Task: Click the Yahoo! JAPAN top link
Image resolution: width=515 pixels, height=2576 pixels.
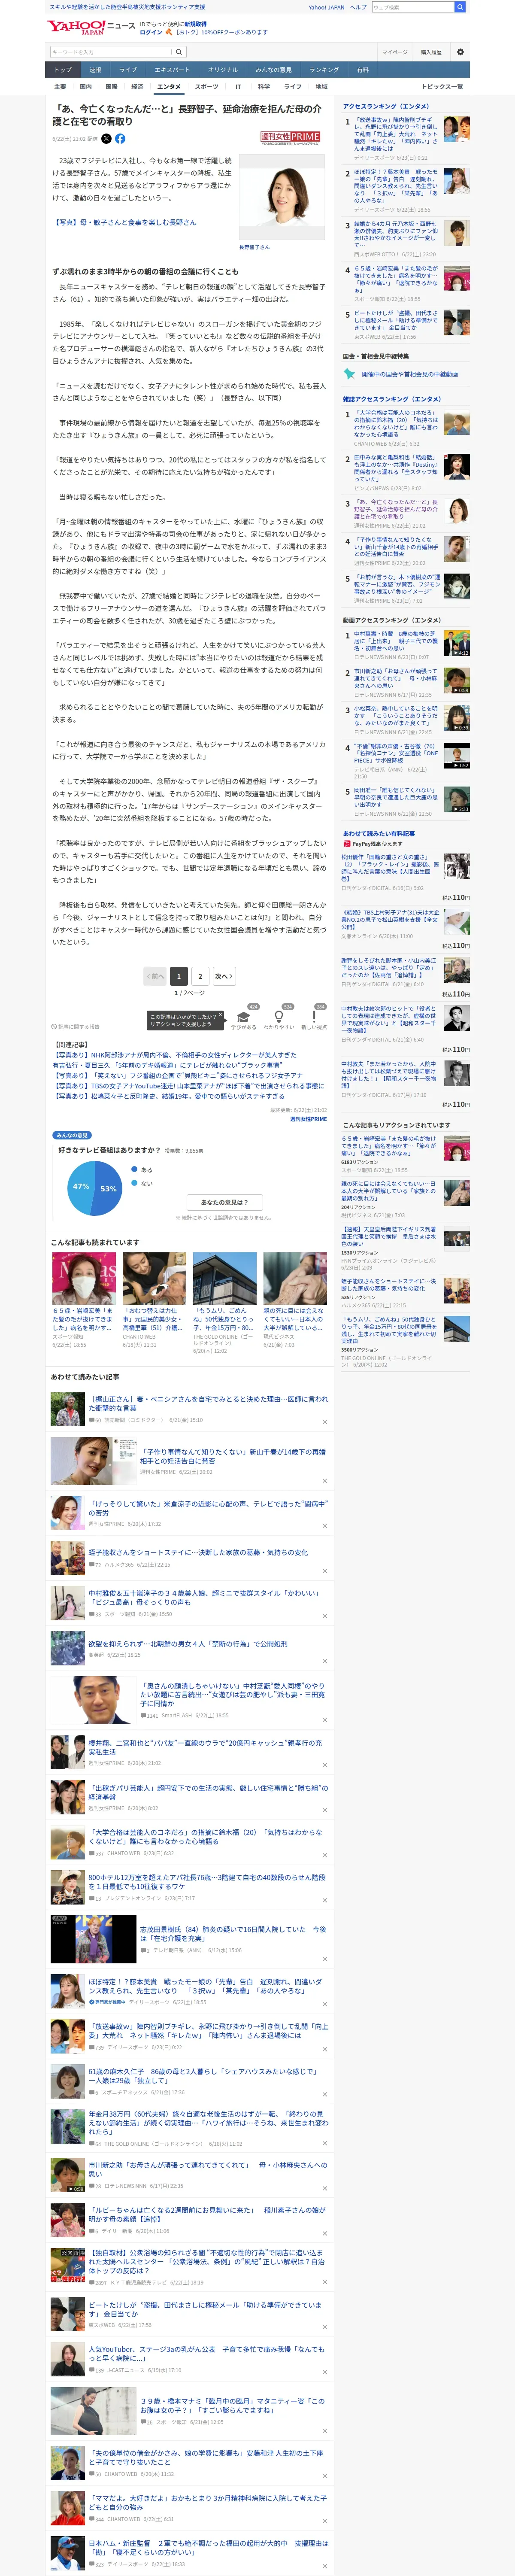Action: tap(326, 7)
